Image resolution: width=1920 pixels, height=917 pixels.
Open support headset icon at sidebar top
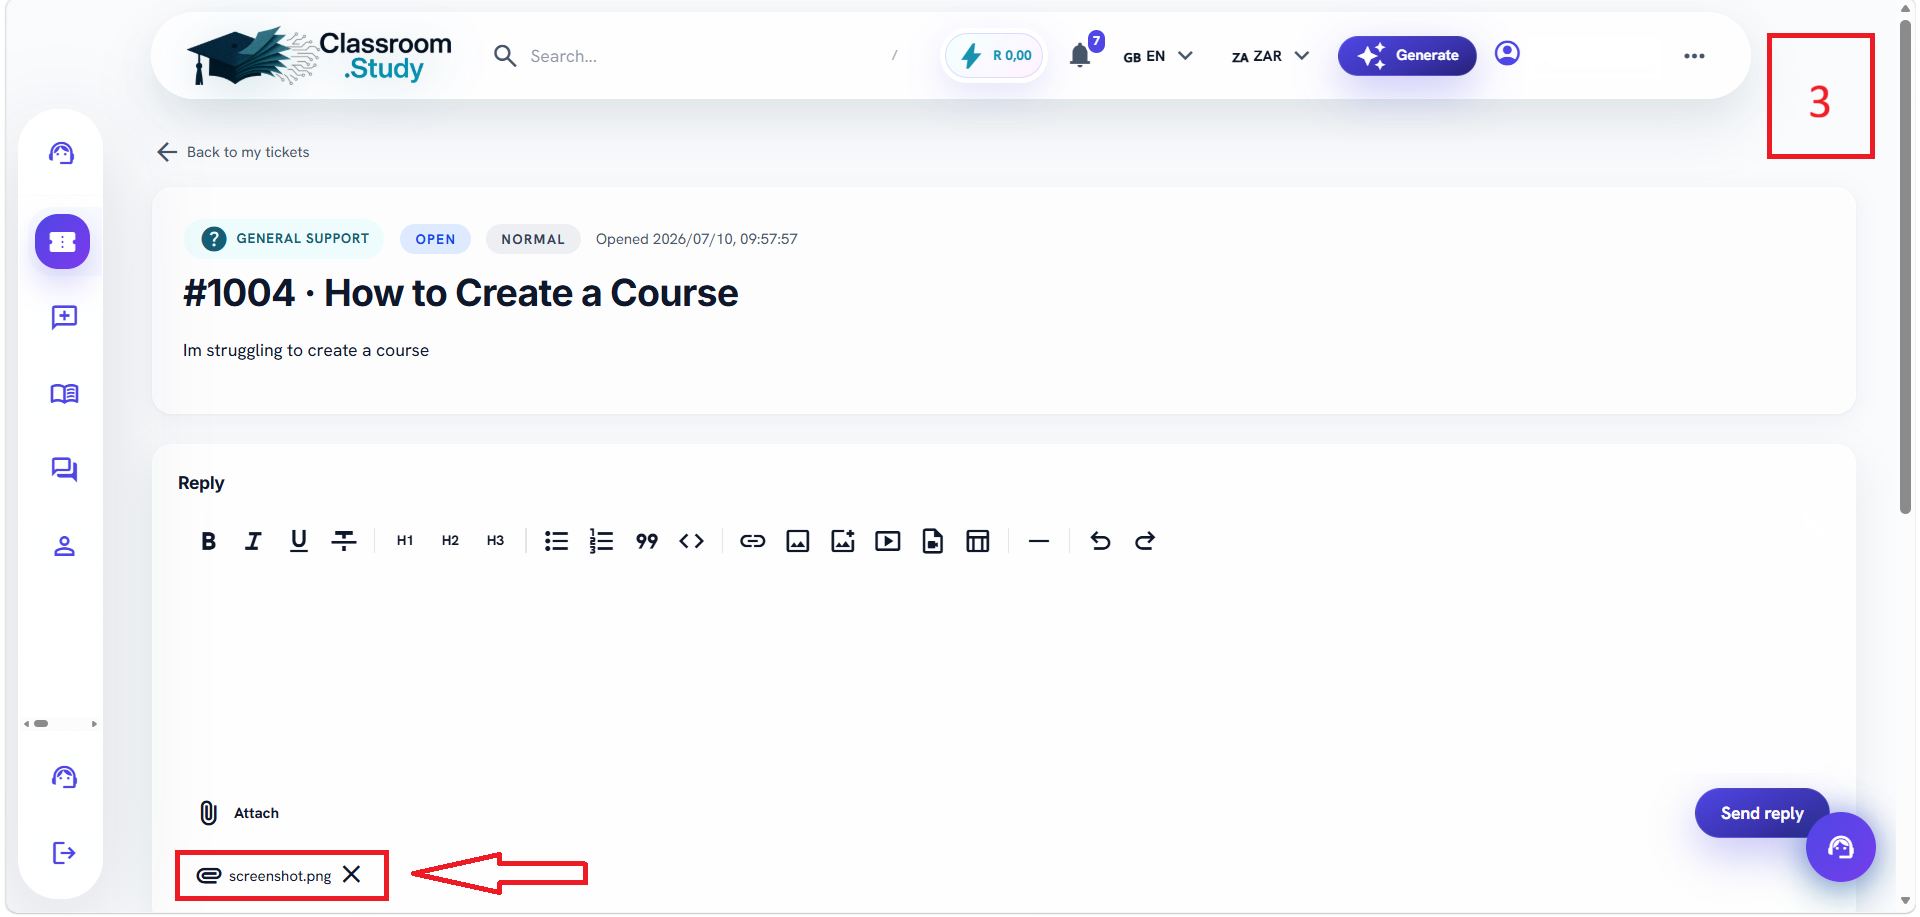pyautogui.click(x=62, y=153)
